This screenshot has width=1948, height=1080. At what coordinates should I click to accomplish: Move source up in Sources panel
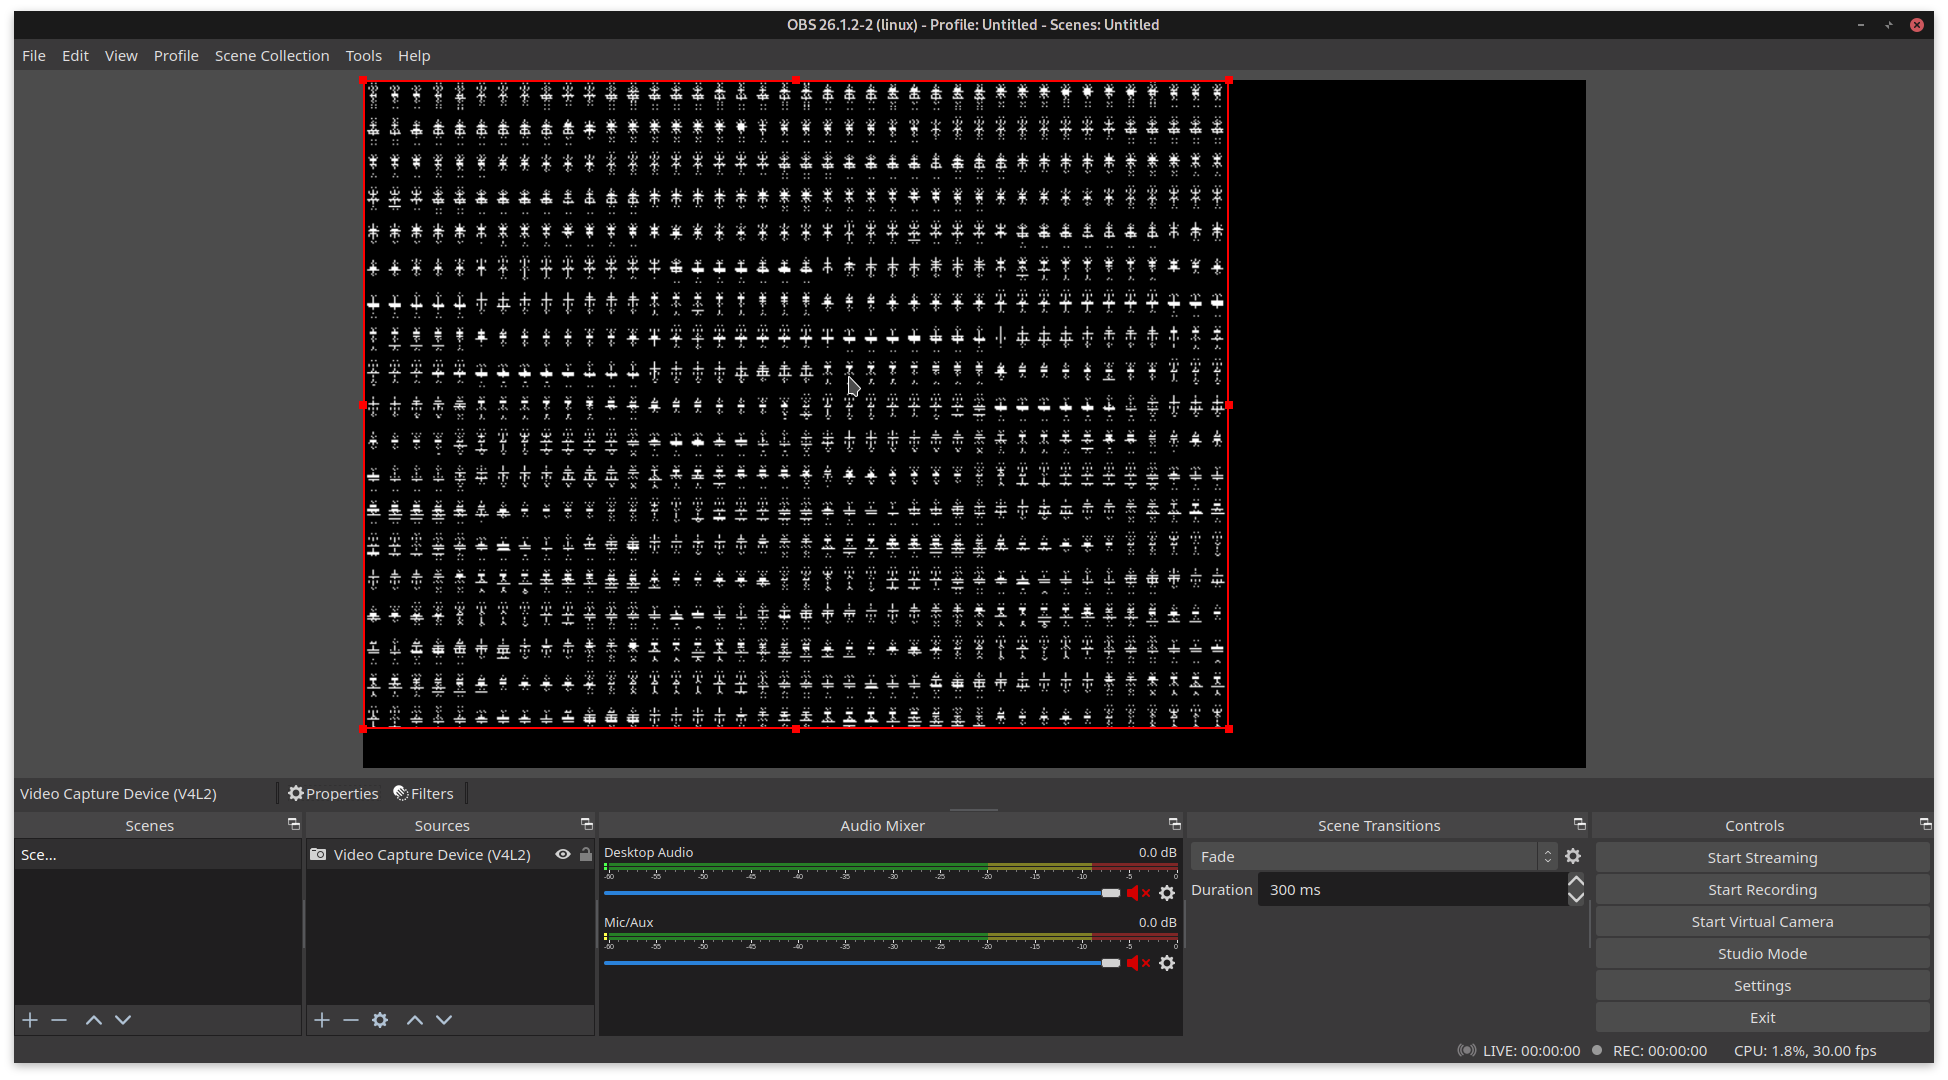click(415, 1020)
